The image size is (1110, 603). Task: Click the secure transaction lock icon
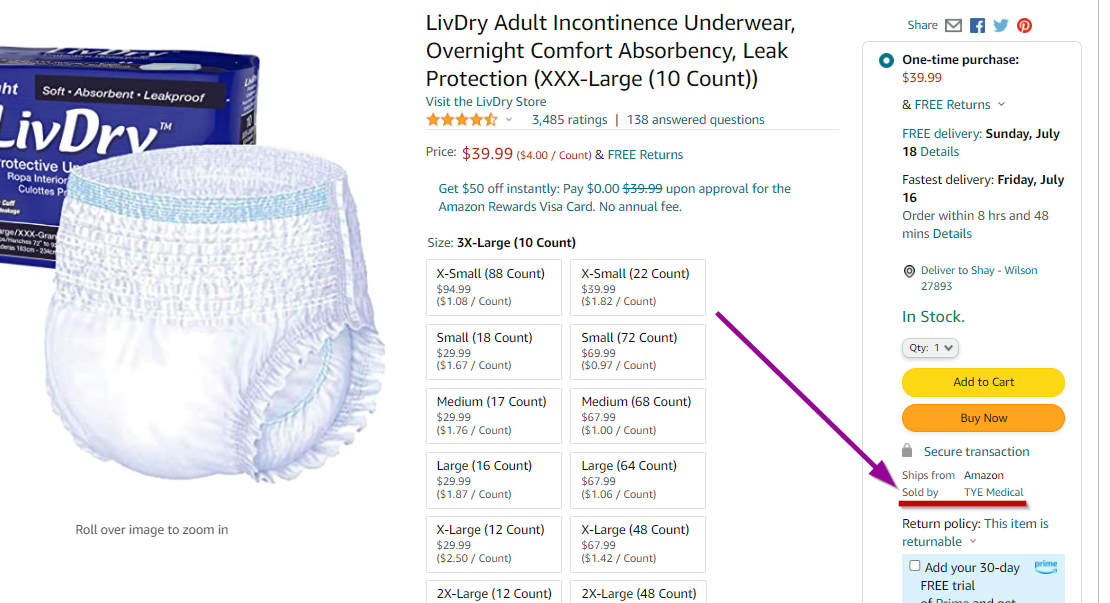(x=907, y=451)
